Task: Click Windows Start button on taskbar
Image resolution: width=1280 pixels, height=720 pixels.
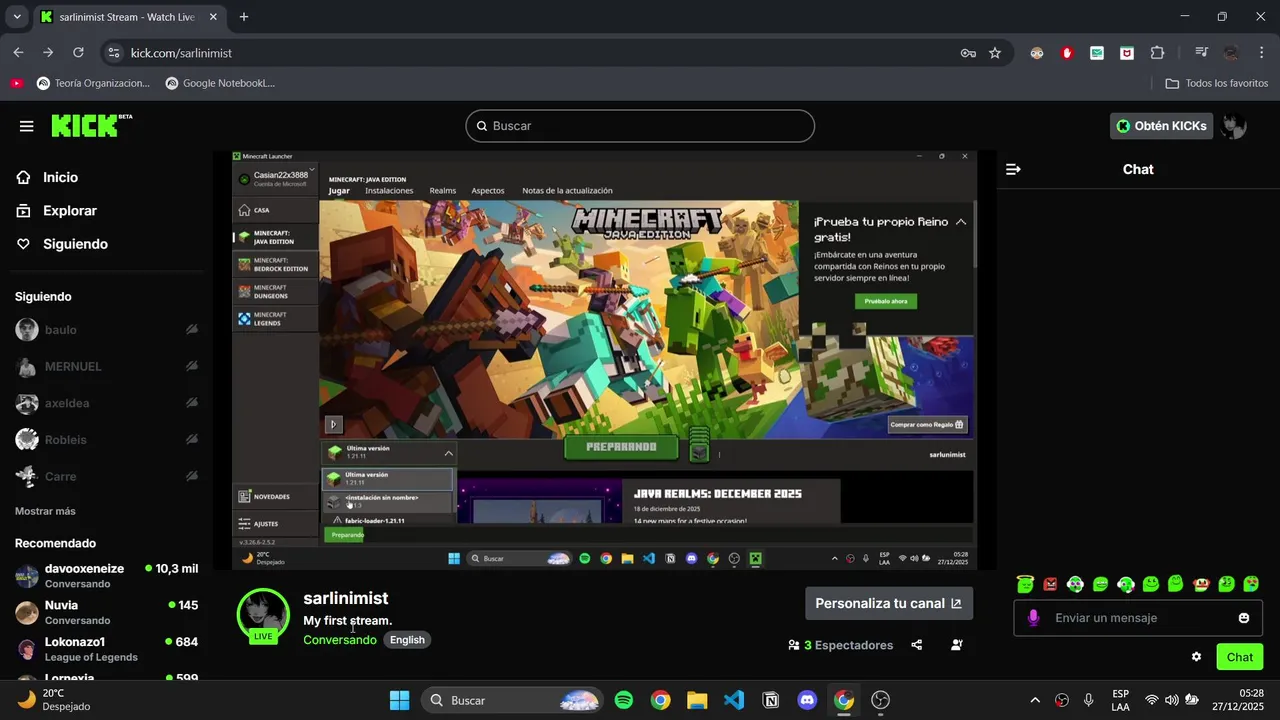Action: tap(399, 700)
